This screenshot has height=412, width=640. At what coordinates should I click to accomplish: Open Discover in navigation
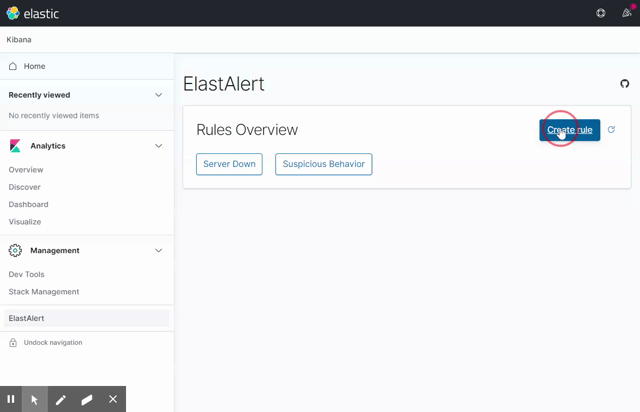24,187
